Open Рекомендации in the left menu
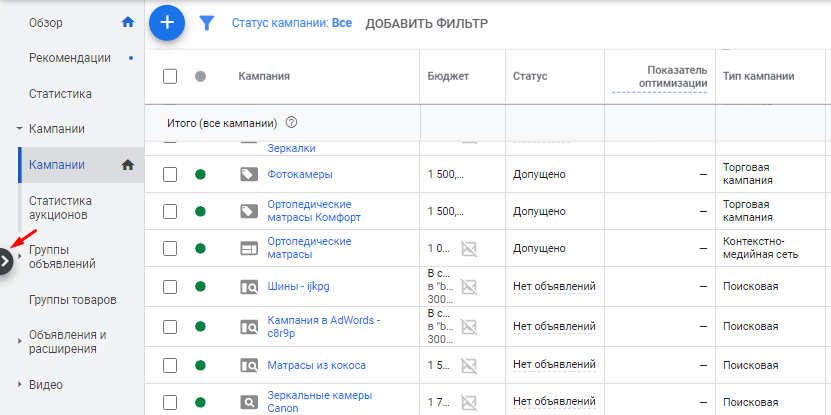Screen dimensions: 831x415 [70, 58]
